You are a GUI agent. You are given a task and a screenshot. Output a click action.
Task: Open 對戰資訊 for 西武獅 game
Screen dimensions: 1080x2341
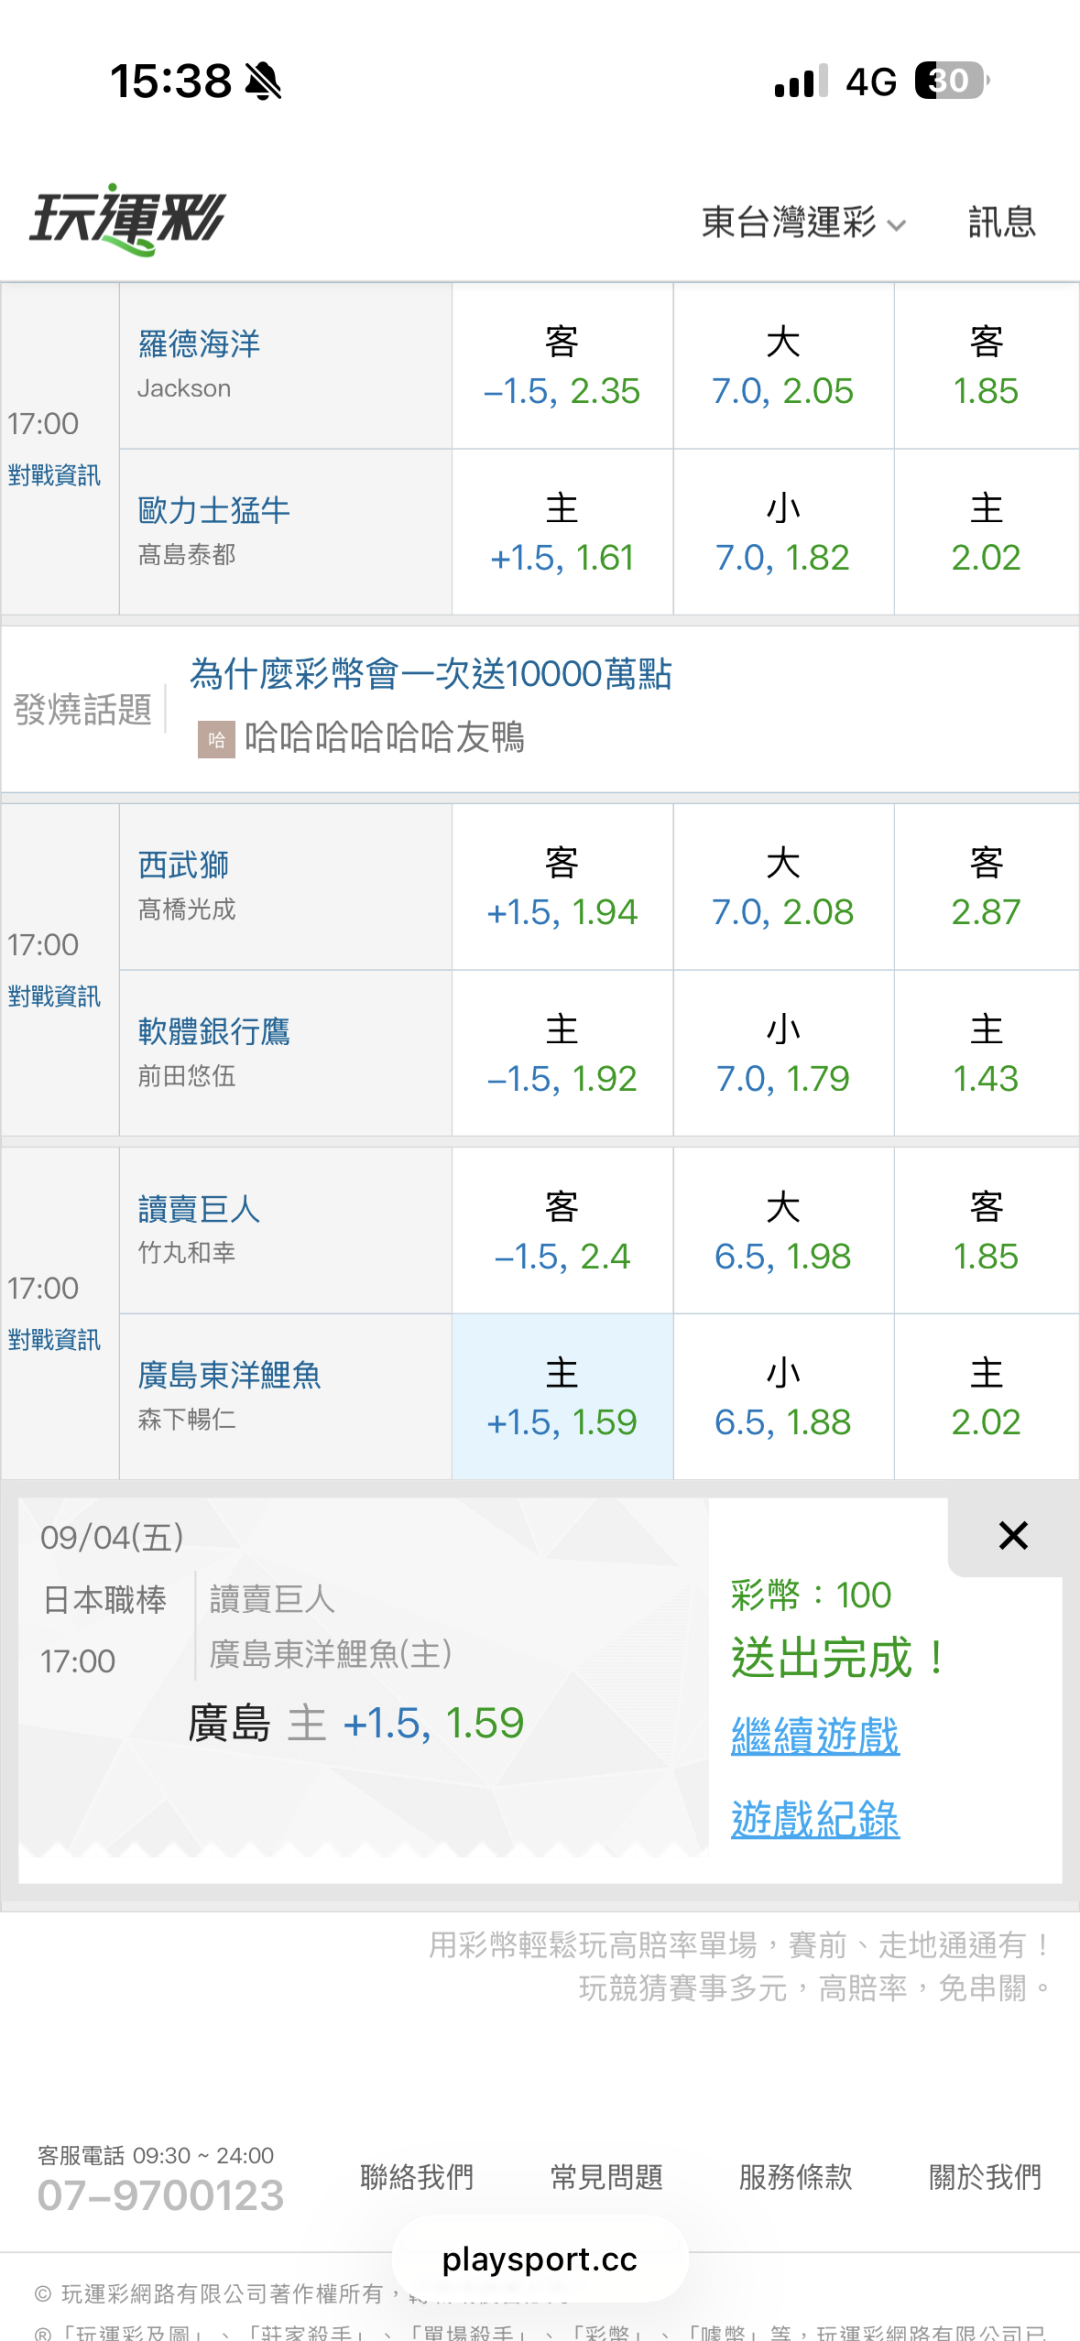click(x=54, y=996)
